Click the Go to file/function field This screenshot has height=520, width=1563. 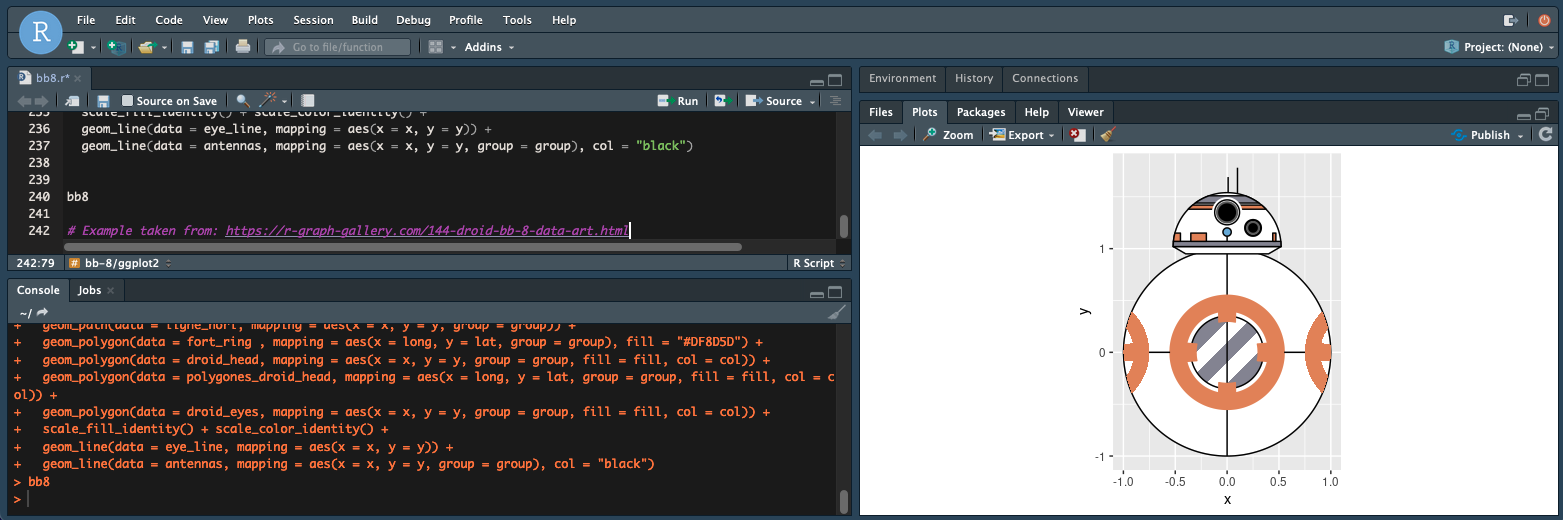pos(338,47)
